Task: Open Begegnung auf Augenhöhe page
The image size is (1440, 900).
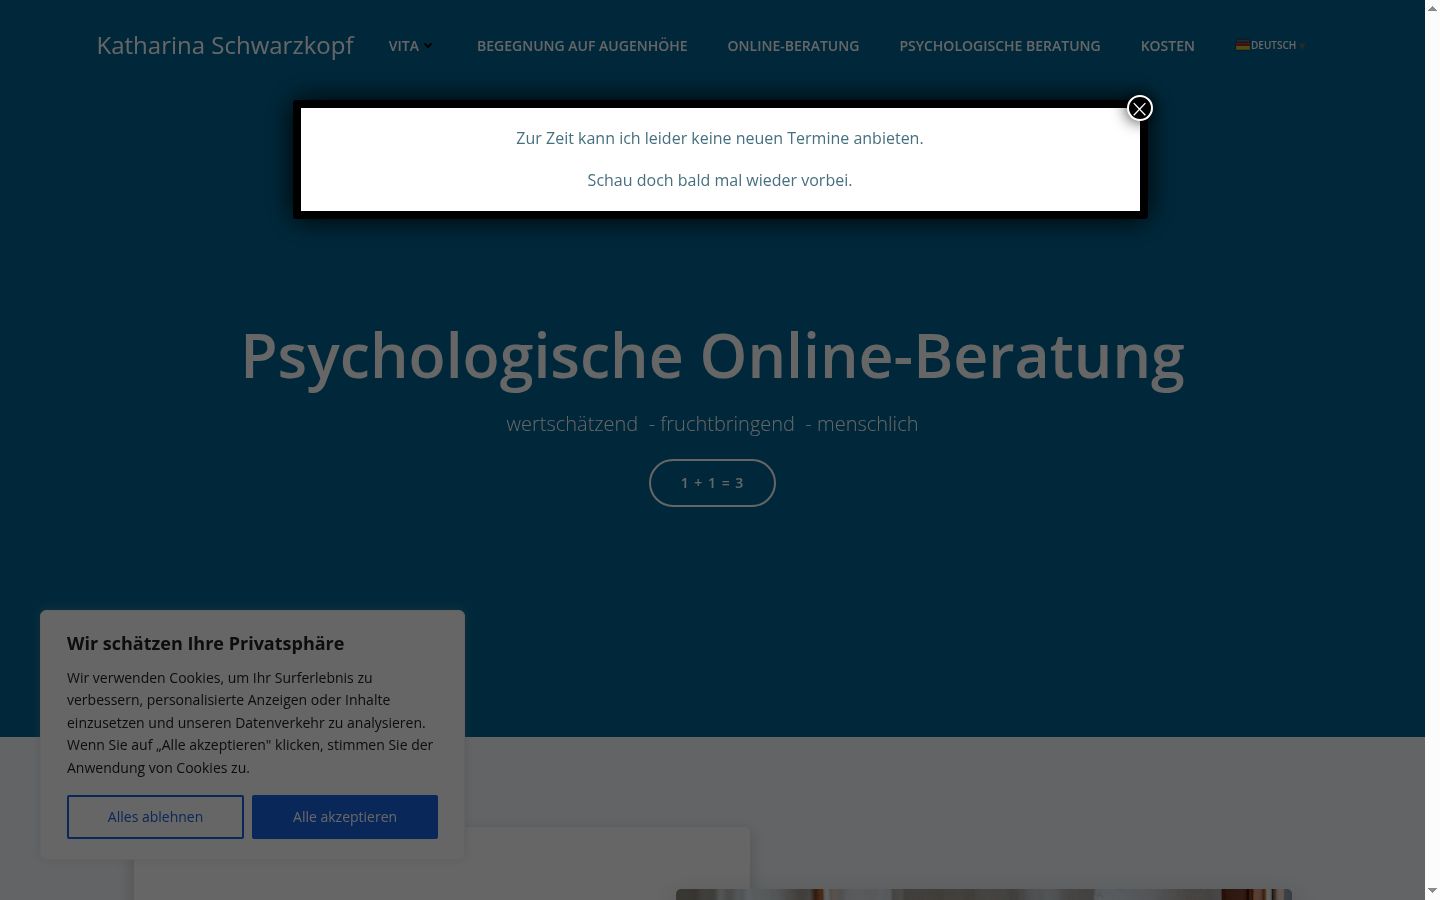Action: [582, 46]
